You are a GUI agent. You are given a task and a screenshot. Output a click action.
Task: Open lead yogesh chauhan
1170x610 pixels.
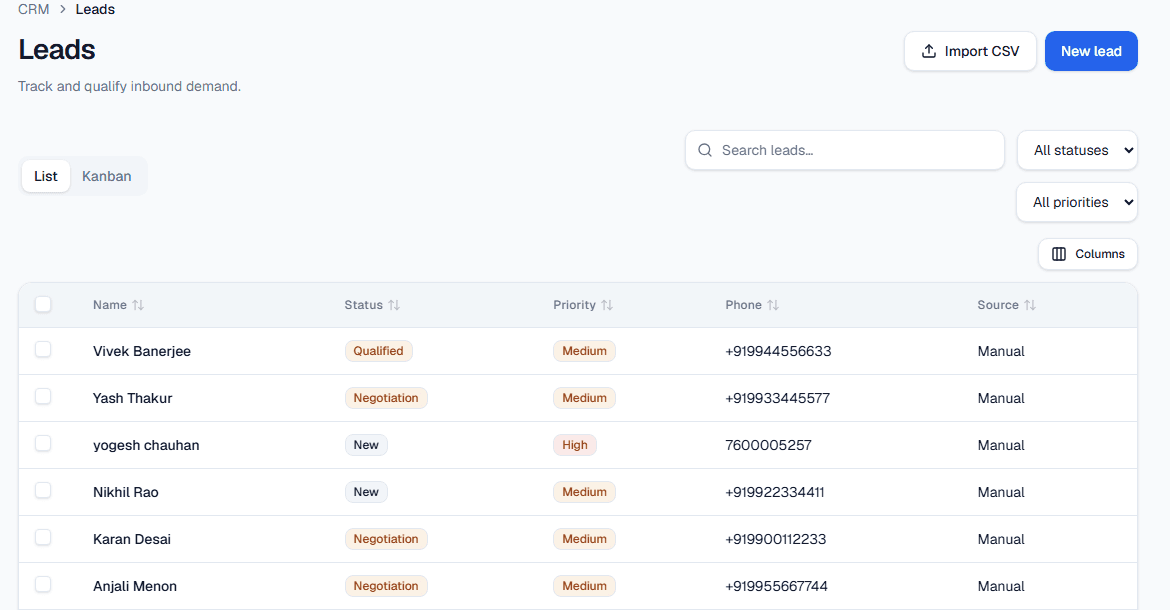click(146, 445)
